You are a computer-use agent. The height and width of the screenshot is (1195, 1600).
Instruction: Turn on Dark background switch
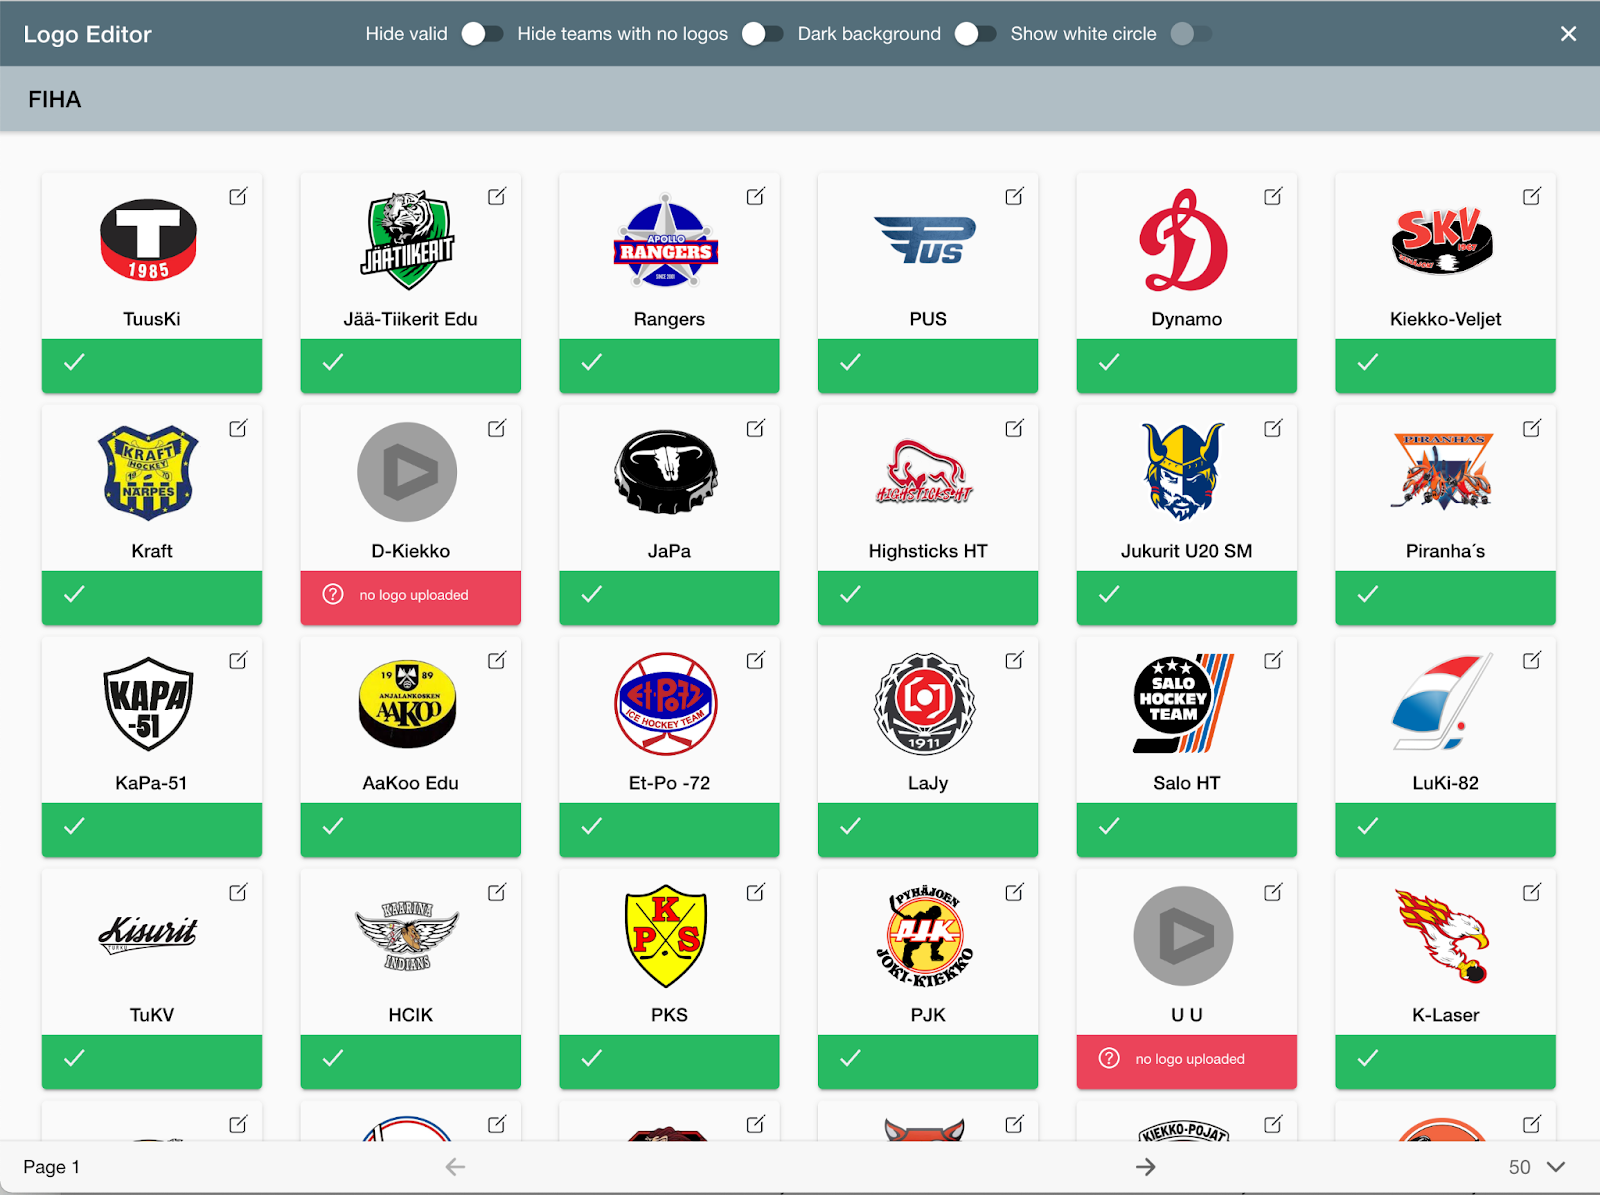975,34
